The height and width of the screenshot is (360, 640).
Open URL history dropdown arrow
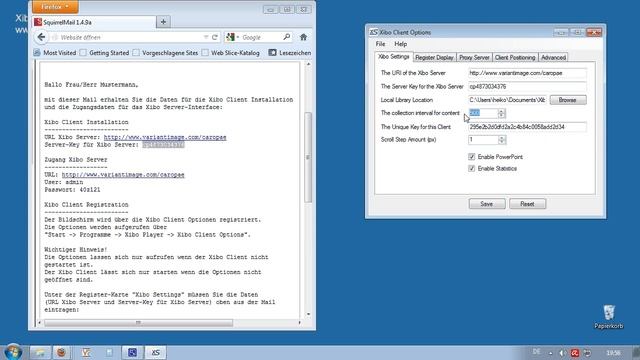(x=206, y=37)
